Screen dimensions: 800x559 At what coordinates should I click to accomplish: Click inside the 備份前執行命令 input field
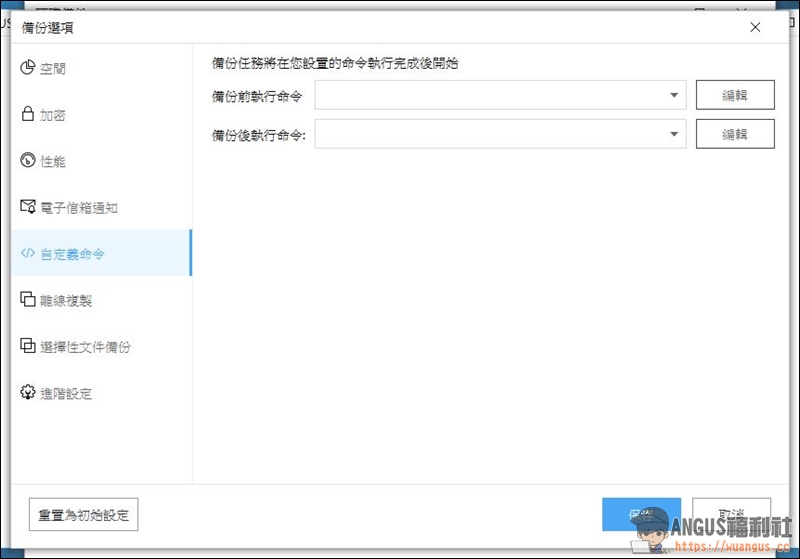pos(490,96)
